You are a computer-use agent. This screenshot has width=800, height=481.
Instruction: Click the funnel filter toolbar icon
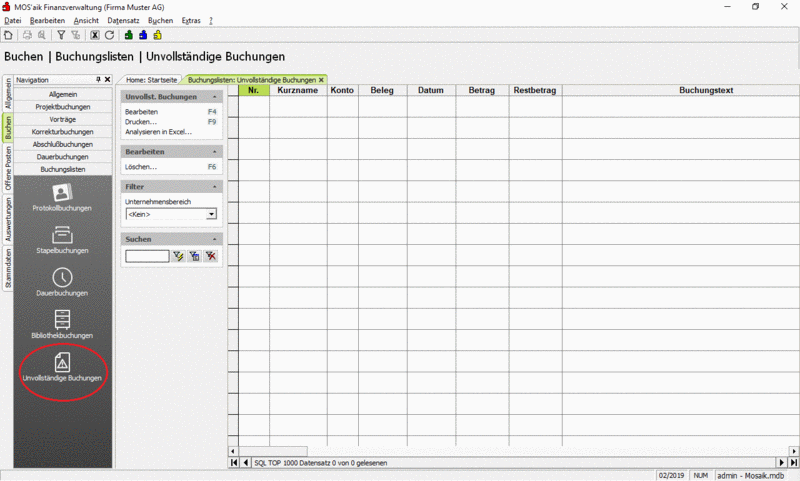coord(61,35)
